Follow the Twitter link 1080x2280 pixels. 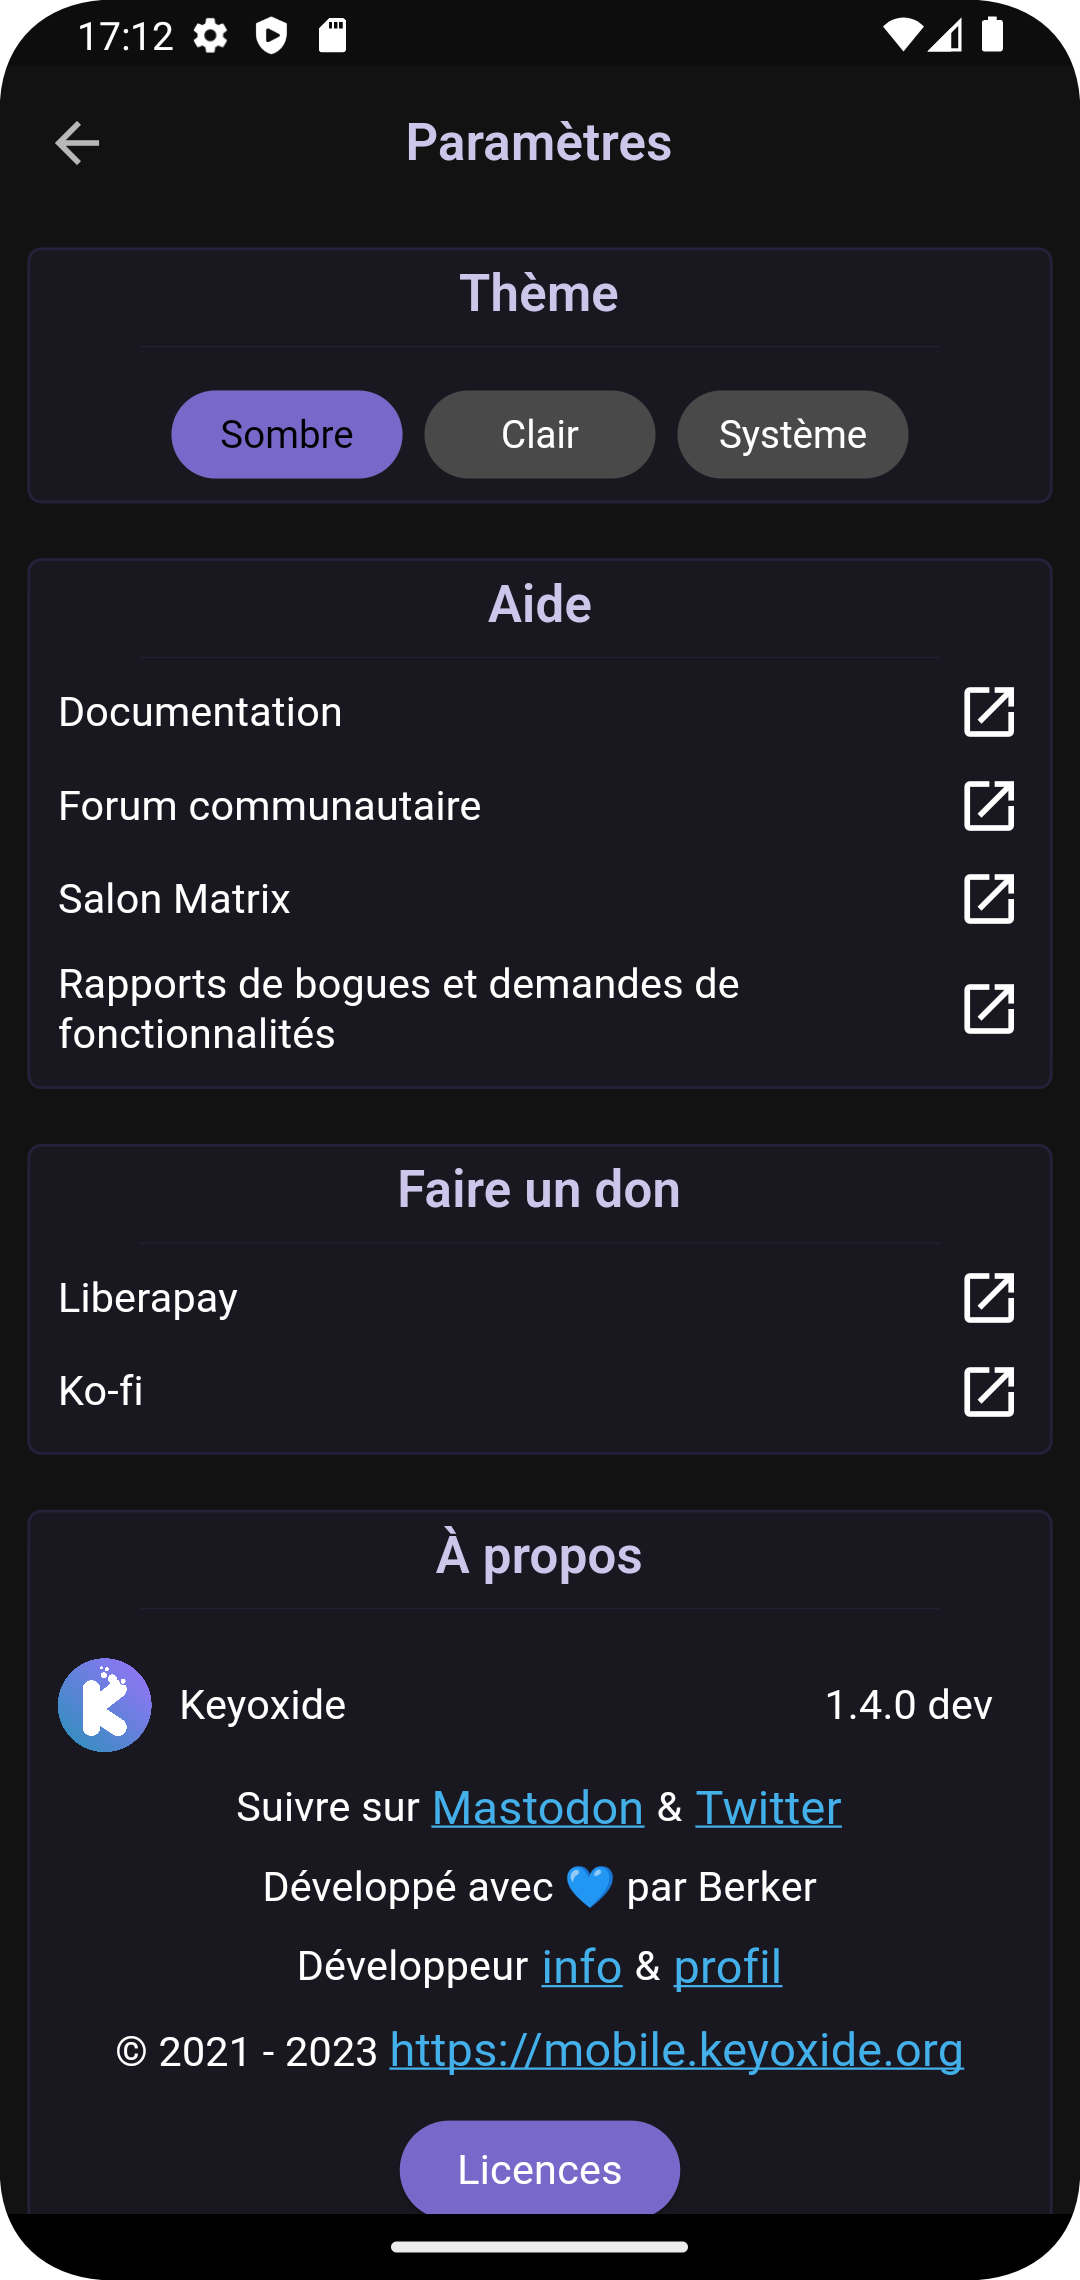tap(768, 1808)
